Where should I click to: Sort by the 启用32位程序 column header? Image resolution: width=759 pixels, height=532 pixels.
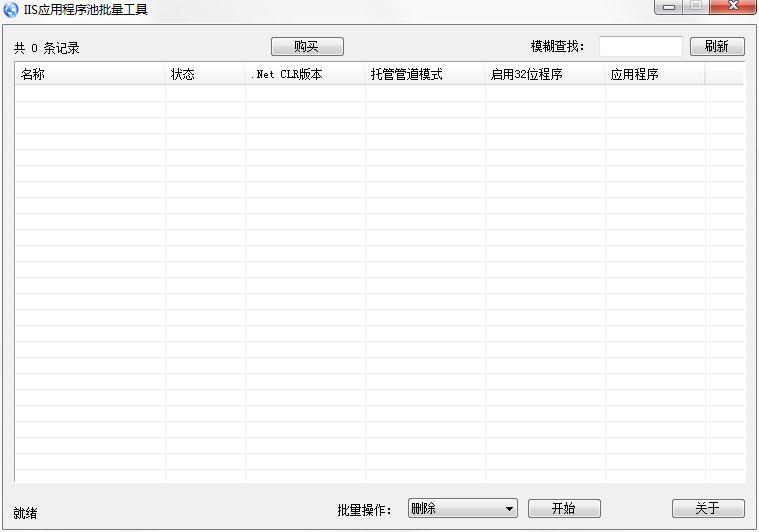coord(545,74)
